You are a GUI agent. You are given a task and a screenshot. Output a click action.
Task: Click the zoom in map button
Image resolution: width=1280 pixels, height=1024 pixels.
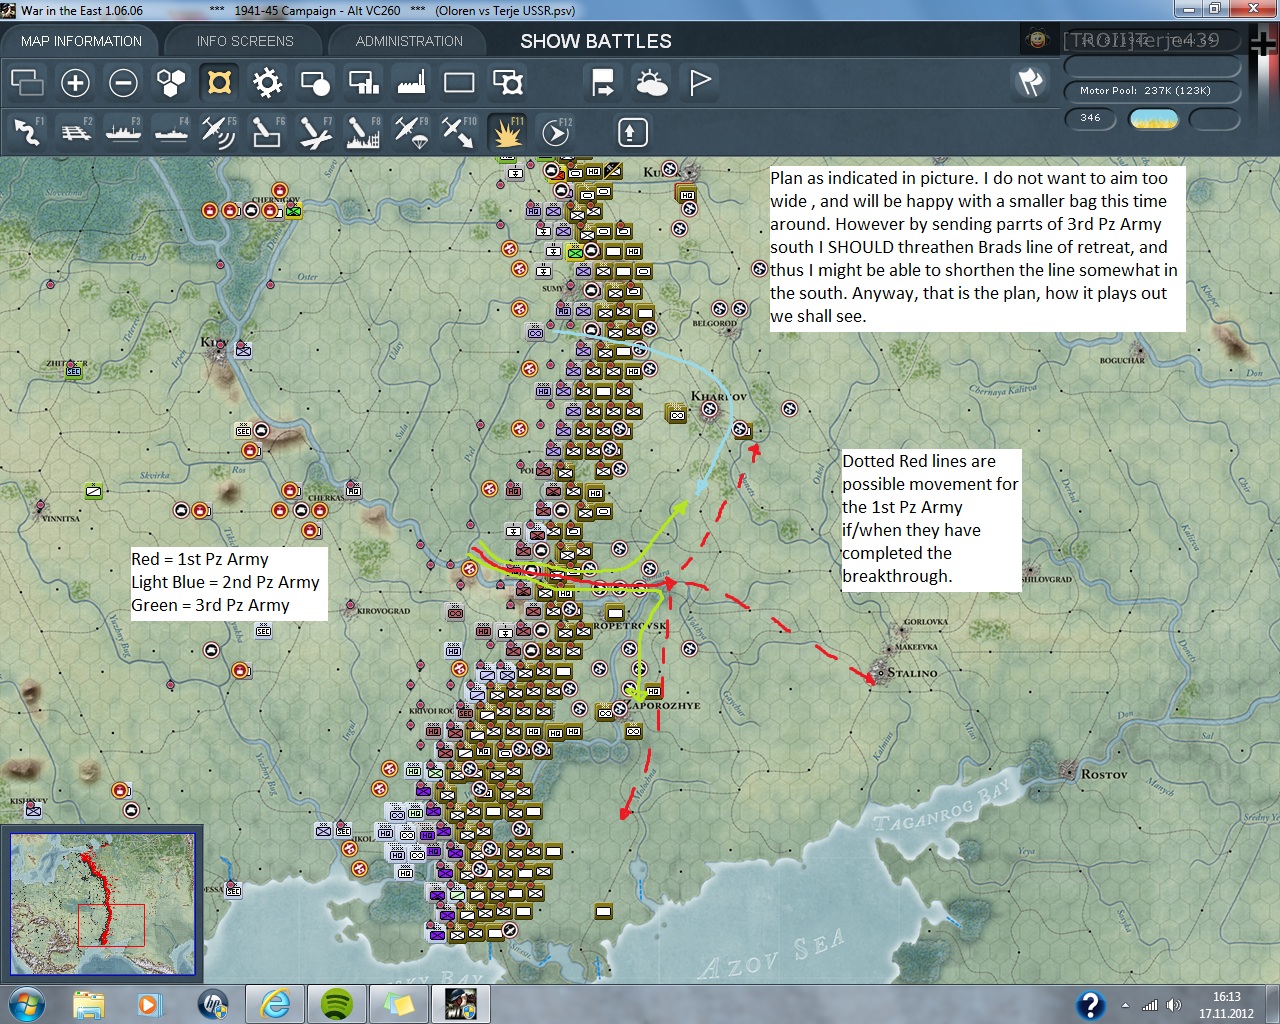point(75,83)
